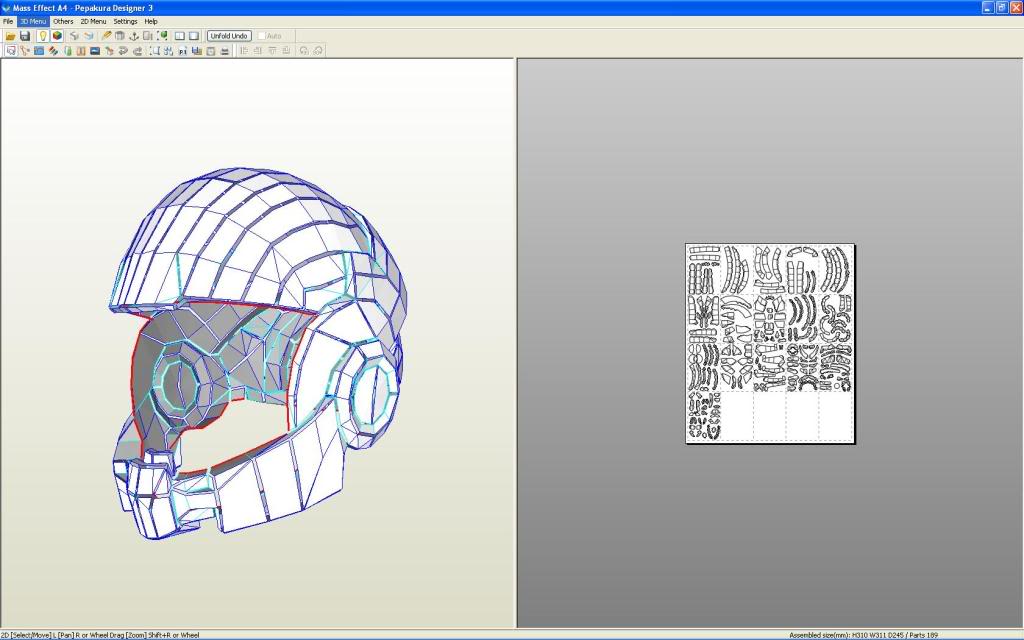Screen dimensions: 1024x640
Task: Click the blue grid arrange-parts icon
Action: pos(168,51)
